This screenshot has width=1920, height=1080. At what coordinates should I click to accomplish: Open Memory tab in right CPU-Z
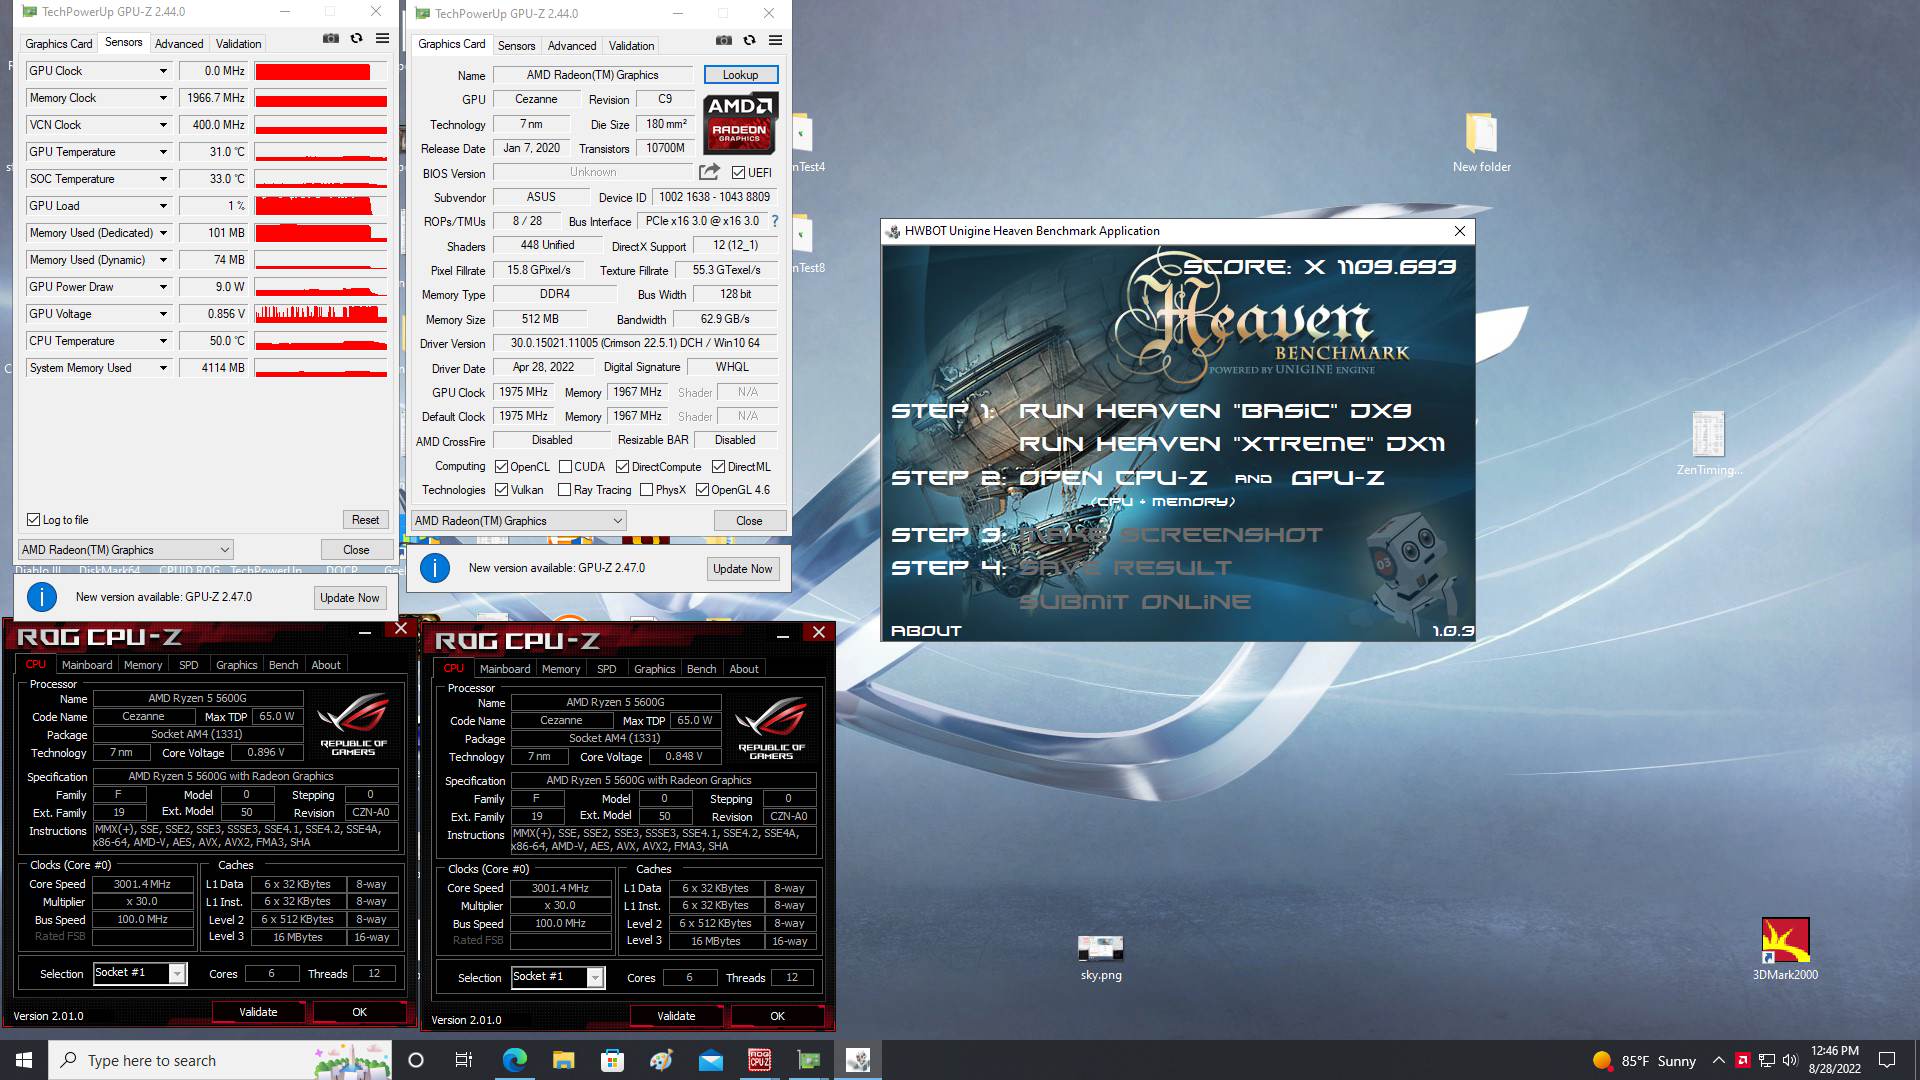[561, 669]
